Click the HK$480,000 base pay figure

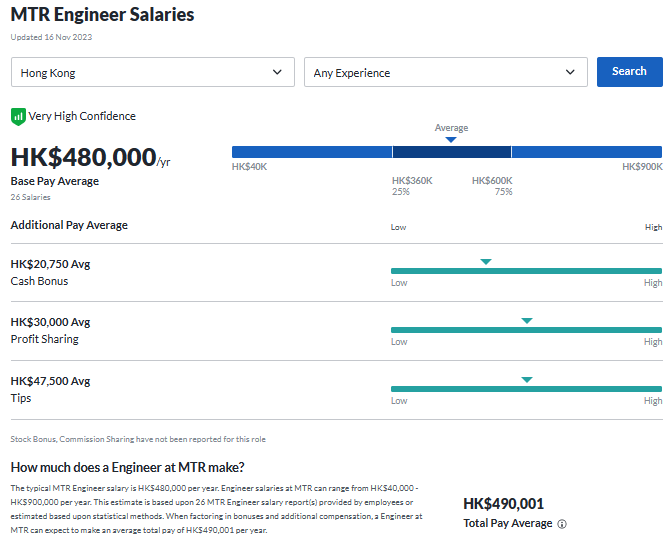coord(84,157)
